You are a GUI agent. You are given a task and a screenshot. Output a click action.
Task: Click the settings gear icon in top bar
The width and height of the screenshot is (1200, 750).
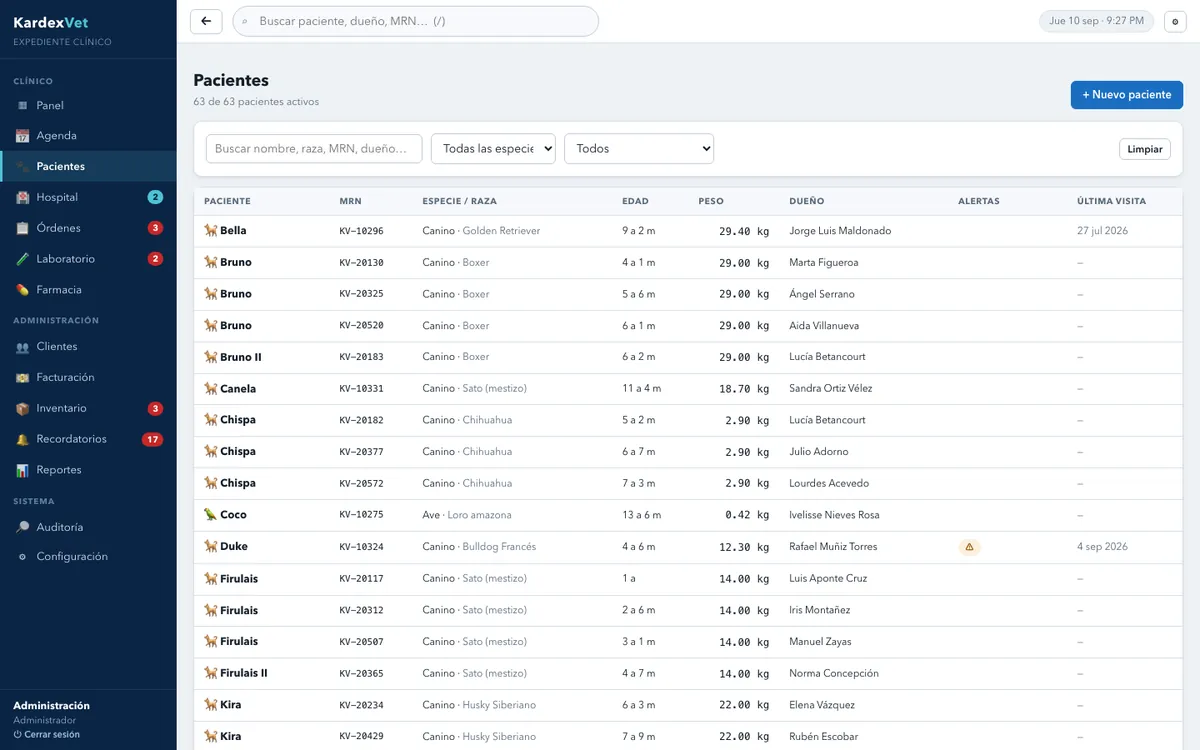pyautogui.click(x=1175, y=21)
